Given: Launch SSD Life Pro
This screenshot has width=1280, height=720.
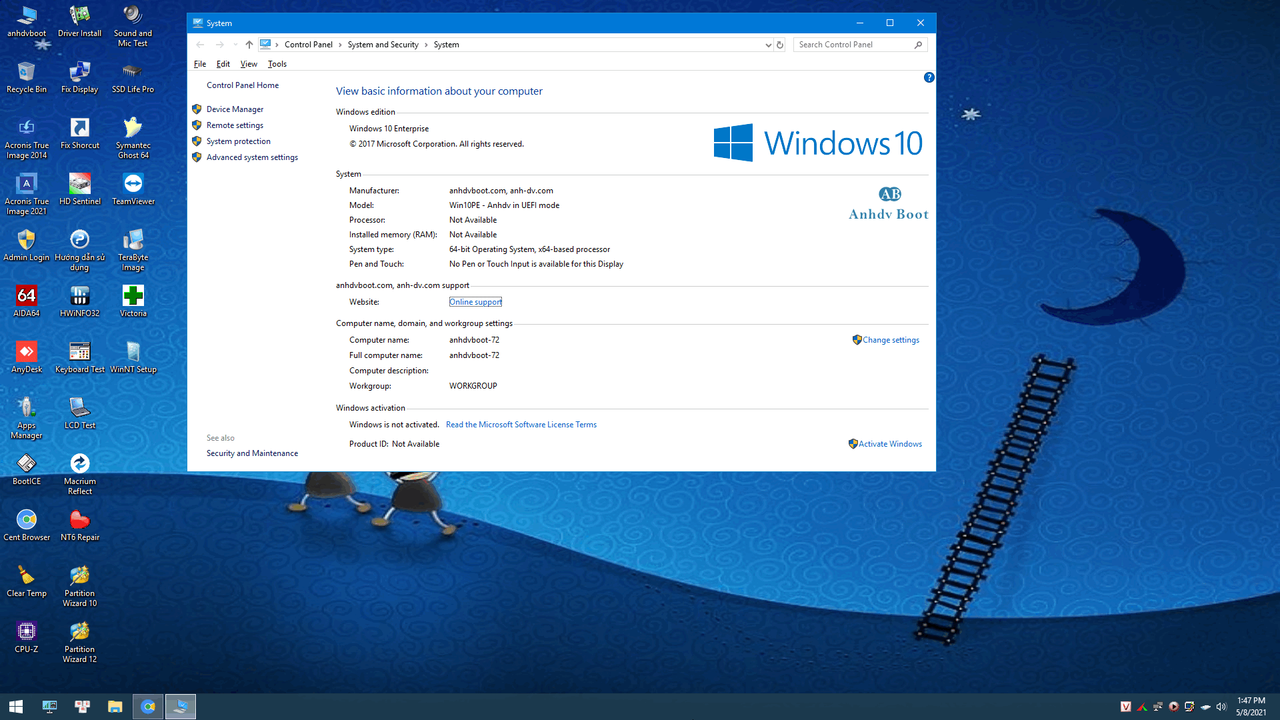Looking at the screenshot, I should pyautogui.click(x=133, y=78).
